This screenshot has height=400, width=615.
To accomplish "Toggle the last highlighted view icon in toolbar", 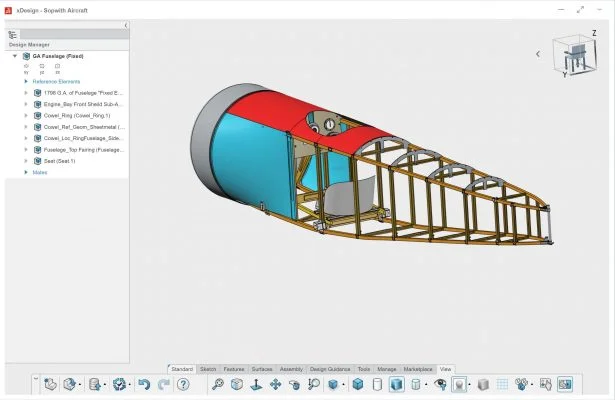I will [x=565, y=384].
